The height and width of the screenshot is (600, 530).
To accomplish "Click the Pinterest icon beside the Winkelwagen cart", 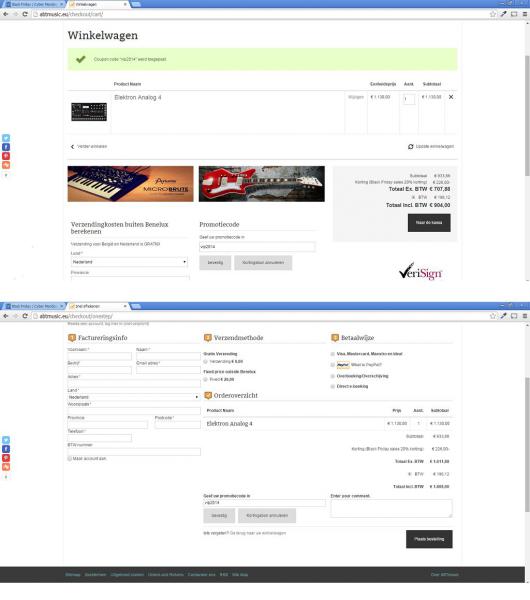I will click(6, 156).
